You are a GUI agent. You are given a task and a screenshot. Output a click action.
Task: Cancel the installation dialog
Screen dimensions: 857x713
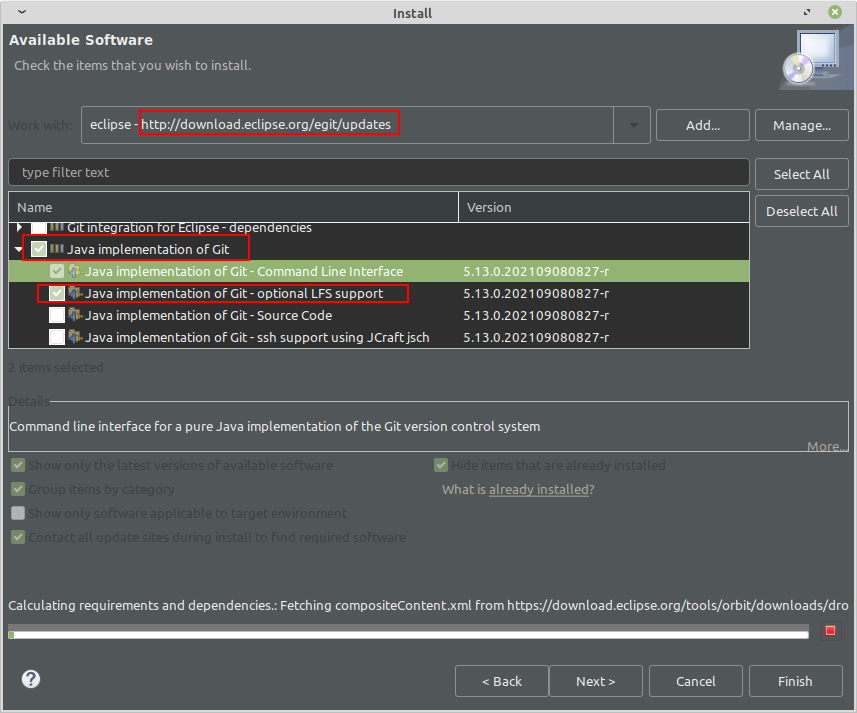695,681
